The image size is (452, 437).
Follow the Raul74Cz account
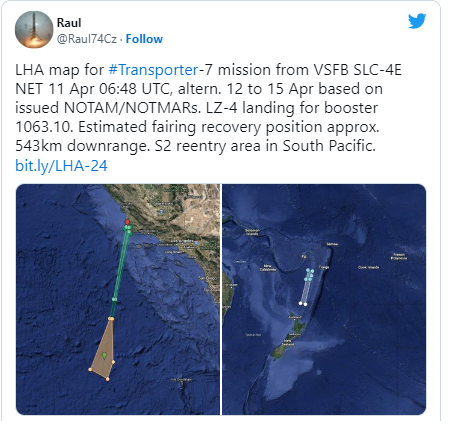(144, 39)
